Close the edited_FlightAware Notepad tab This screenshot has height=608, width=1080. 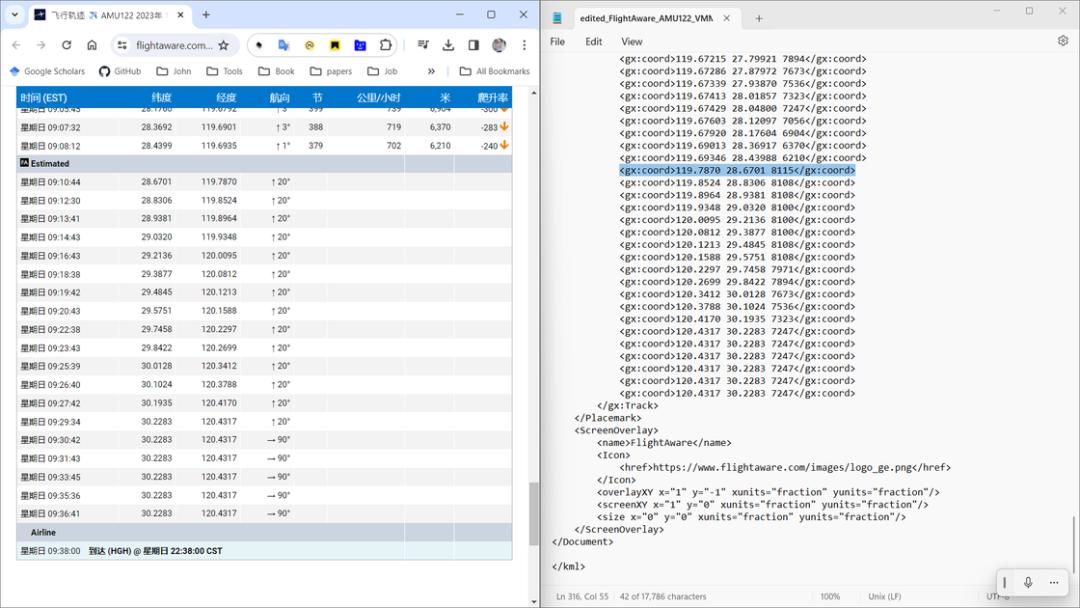point(727,19)
